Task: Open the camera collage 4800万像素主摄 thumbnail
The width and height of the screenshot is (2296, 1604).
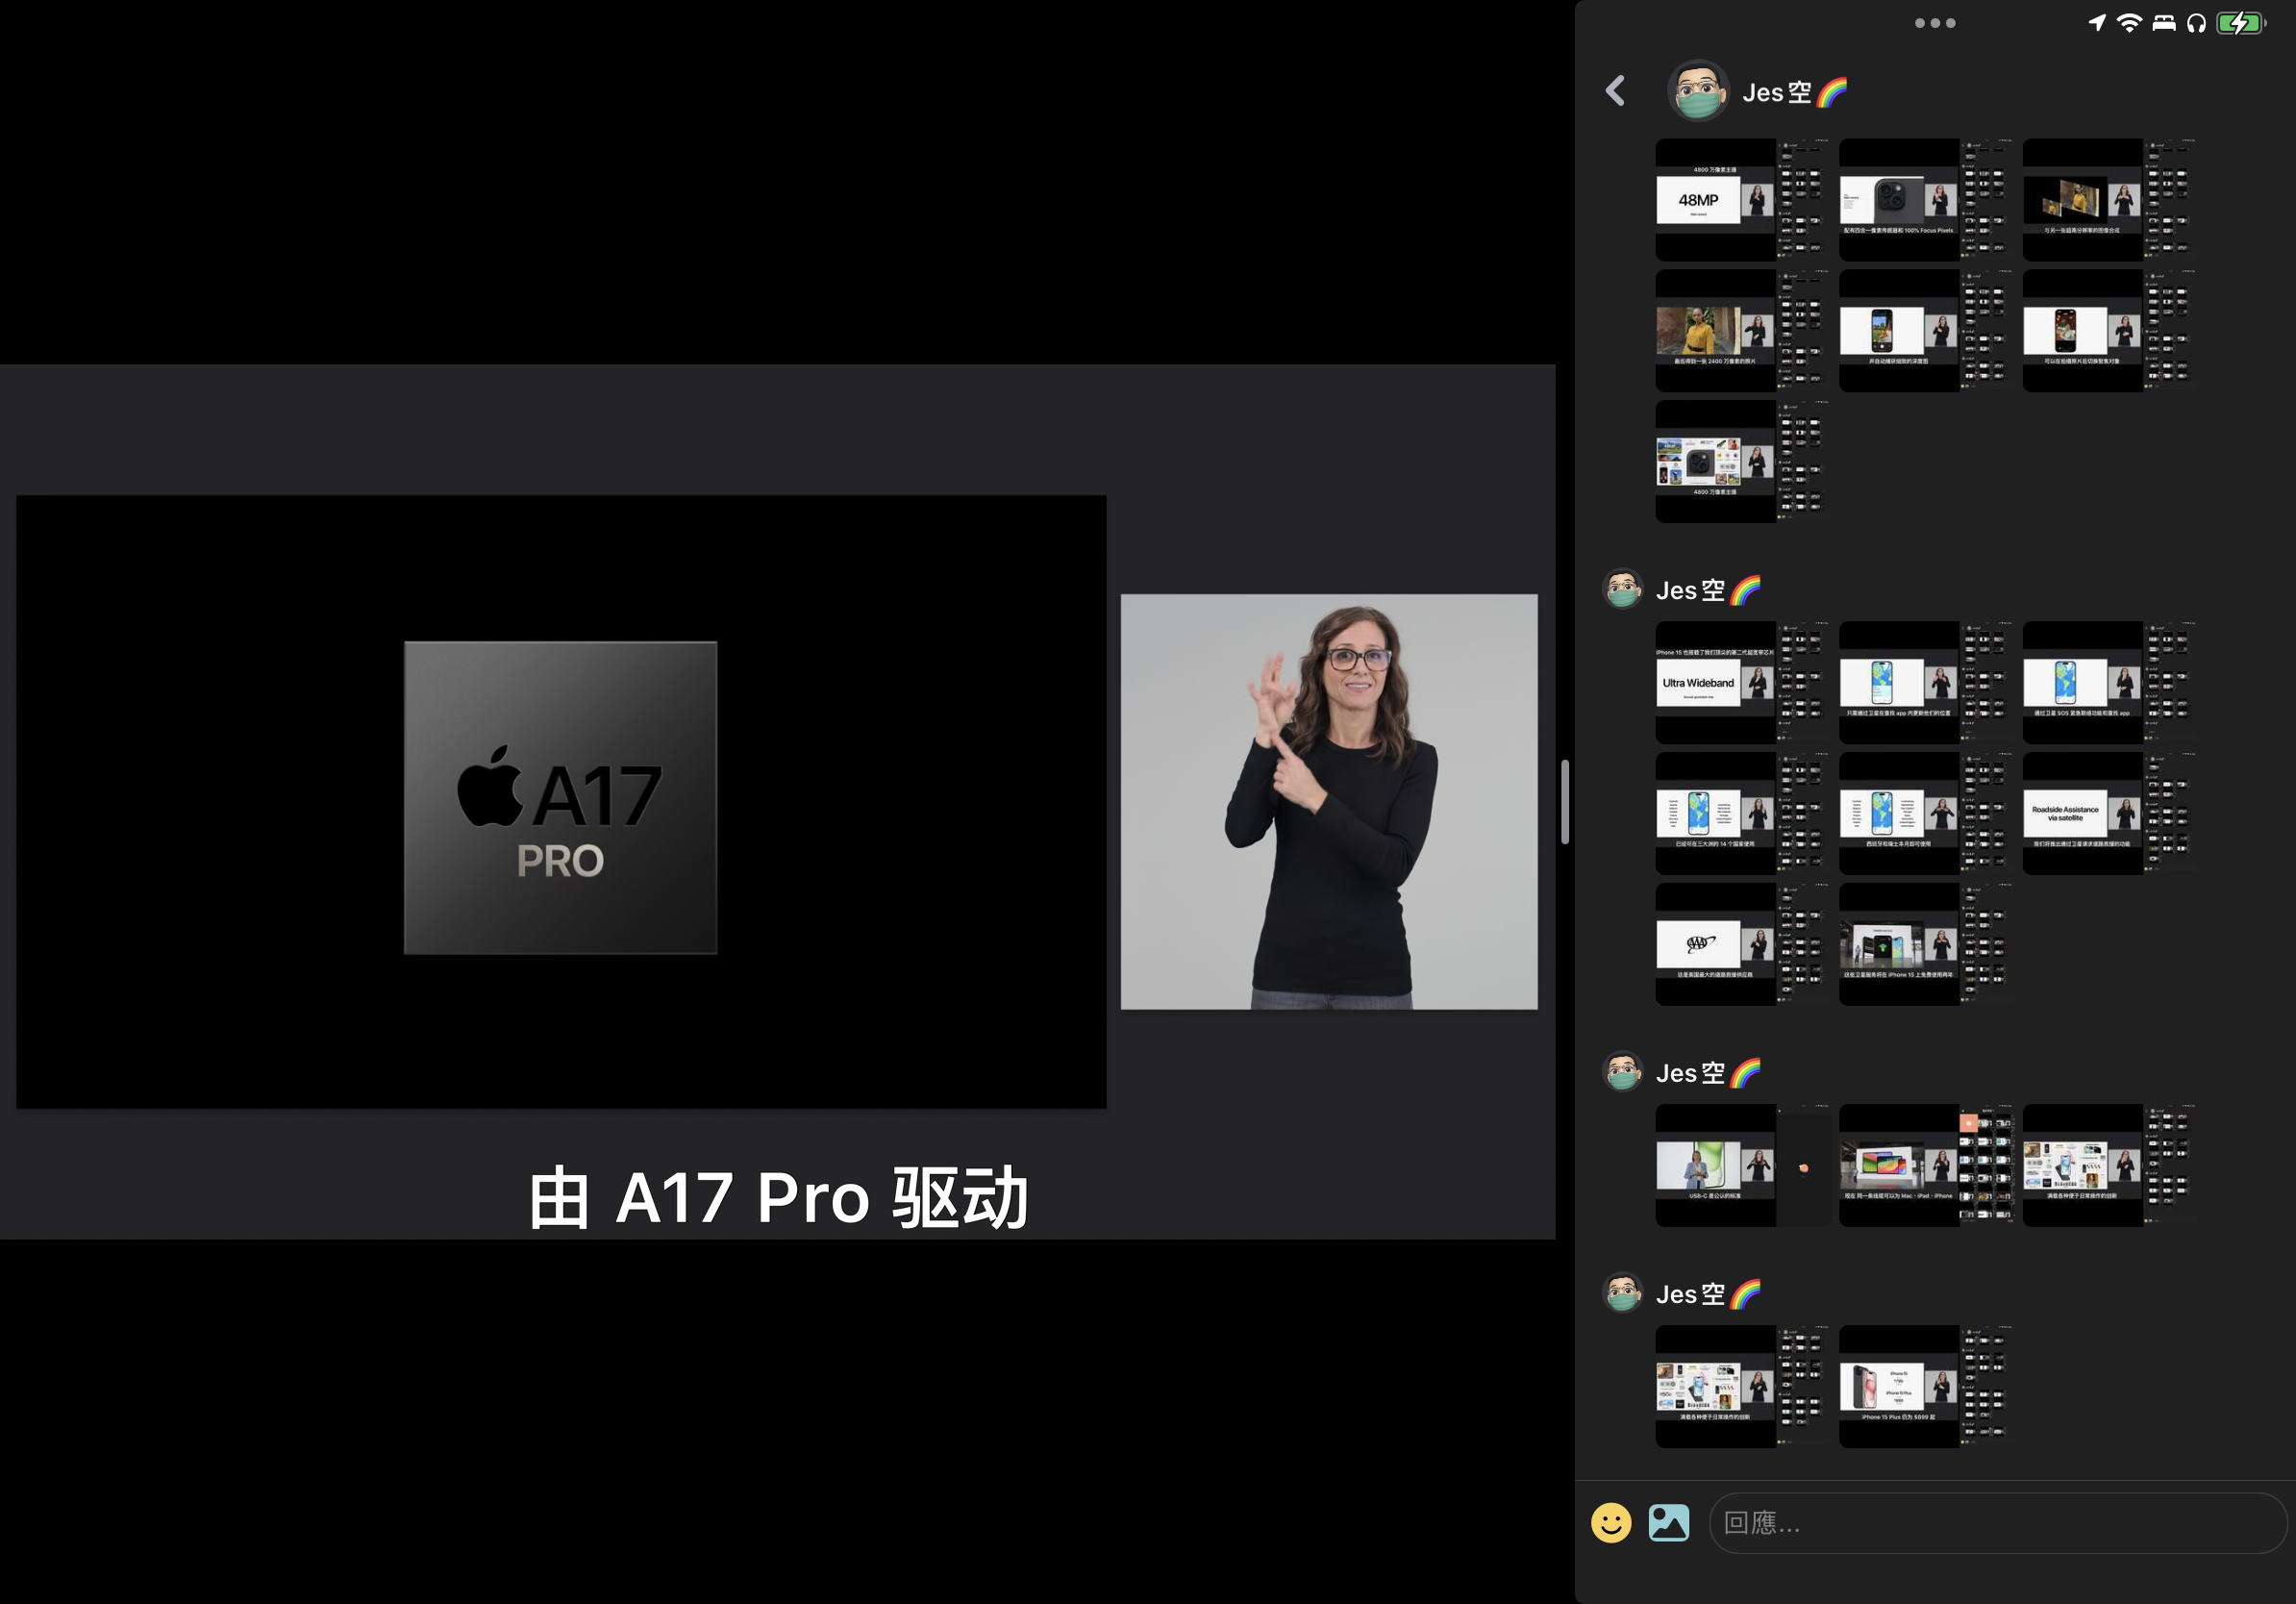Action: 1743,462
